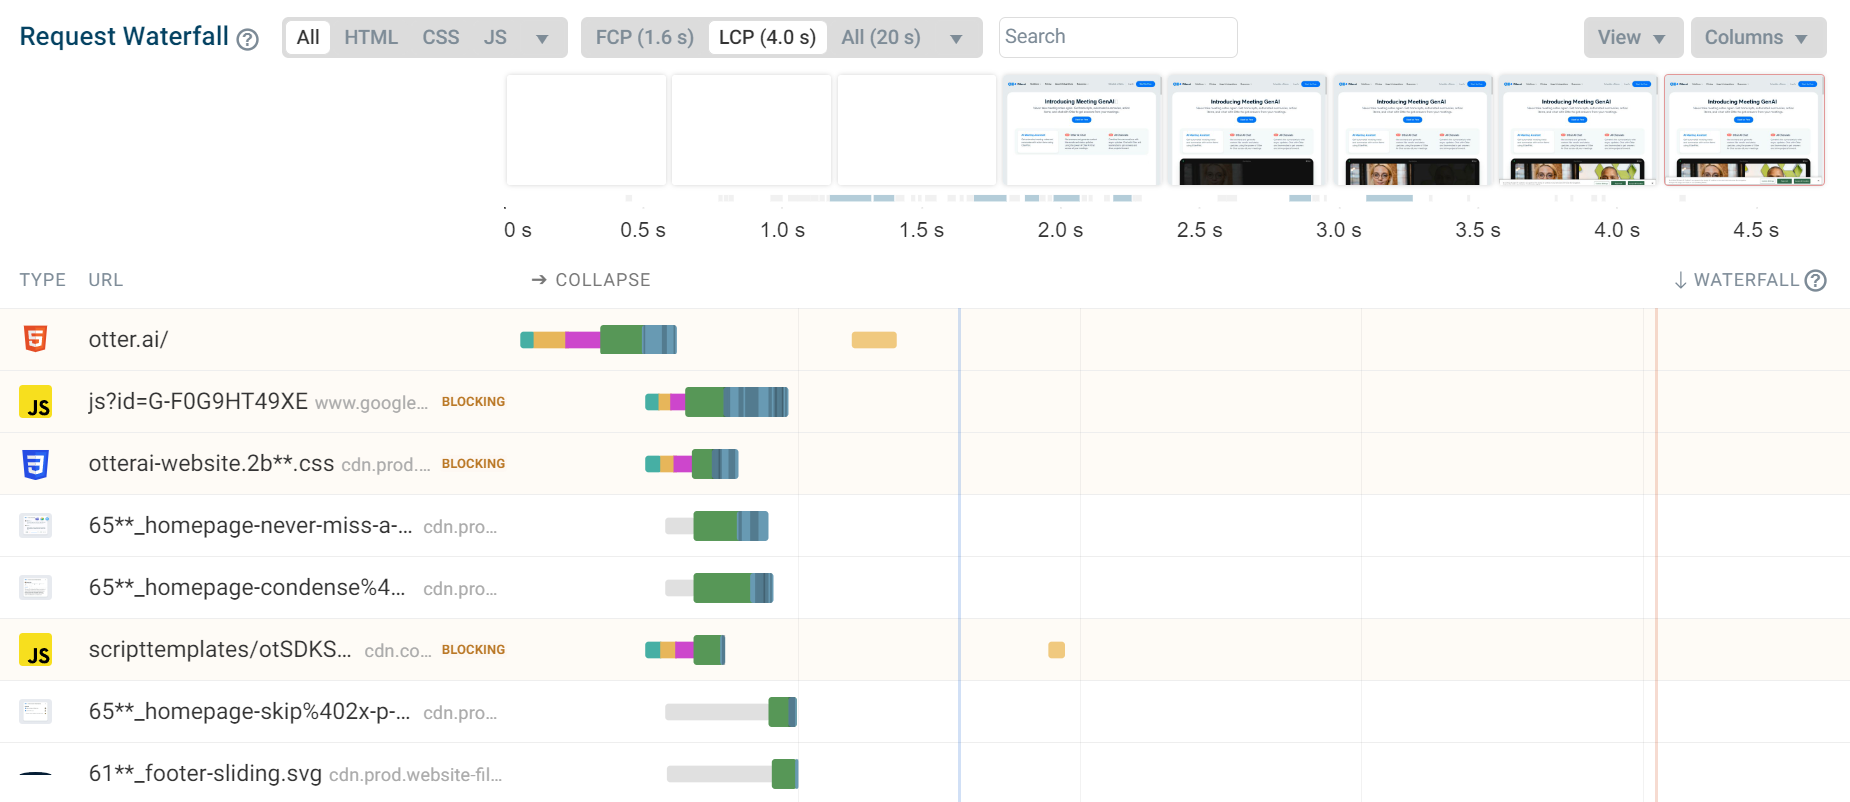Click the COLLAPSE arrow icon
The image size is (1850, 802).
click(x=539, y=280)
